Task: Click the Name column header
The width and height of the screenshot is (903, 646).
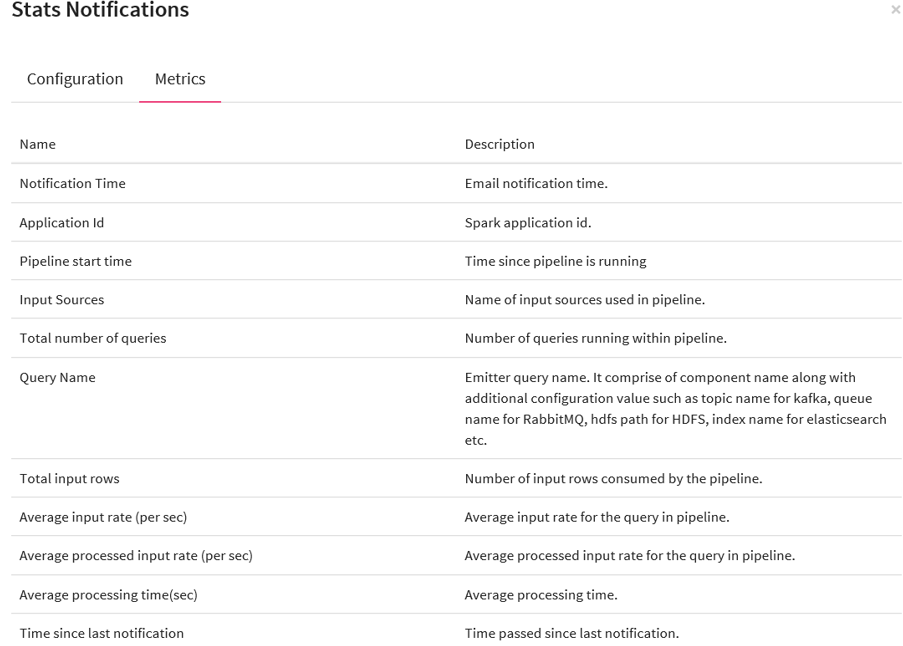Action: pos(38,144)
